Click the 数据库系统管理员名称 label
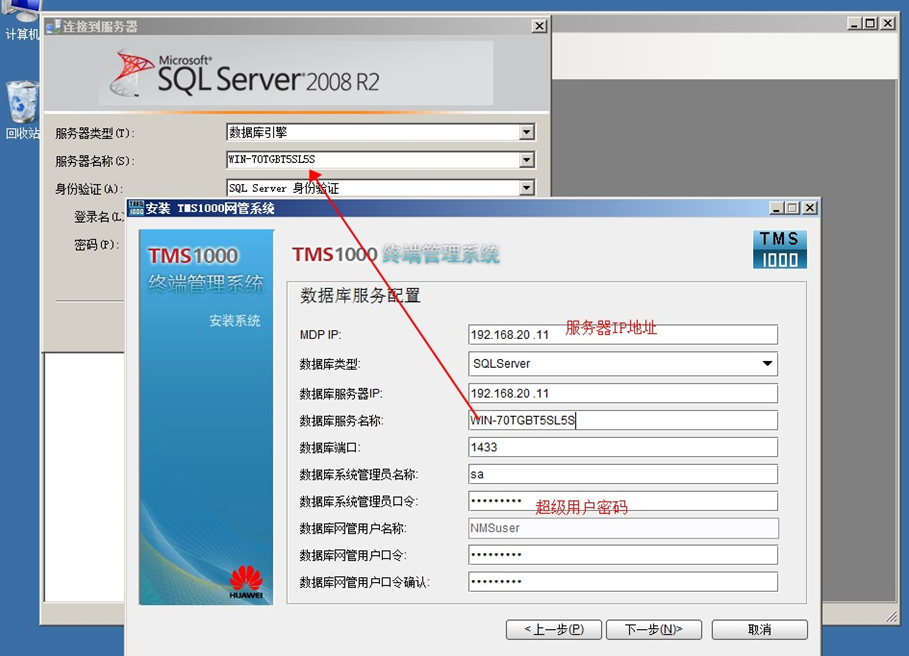The image size is (909, 656). (359, 475)
